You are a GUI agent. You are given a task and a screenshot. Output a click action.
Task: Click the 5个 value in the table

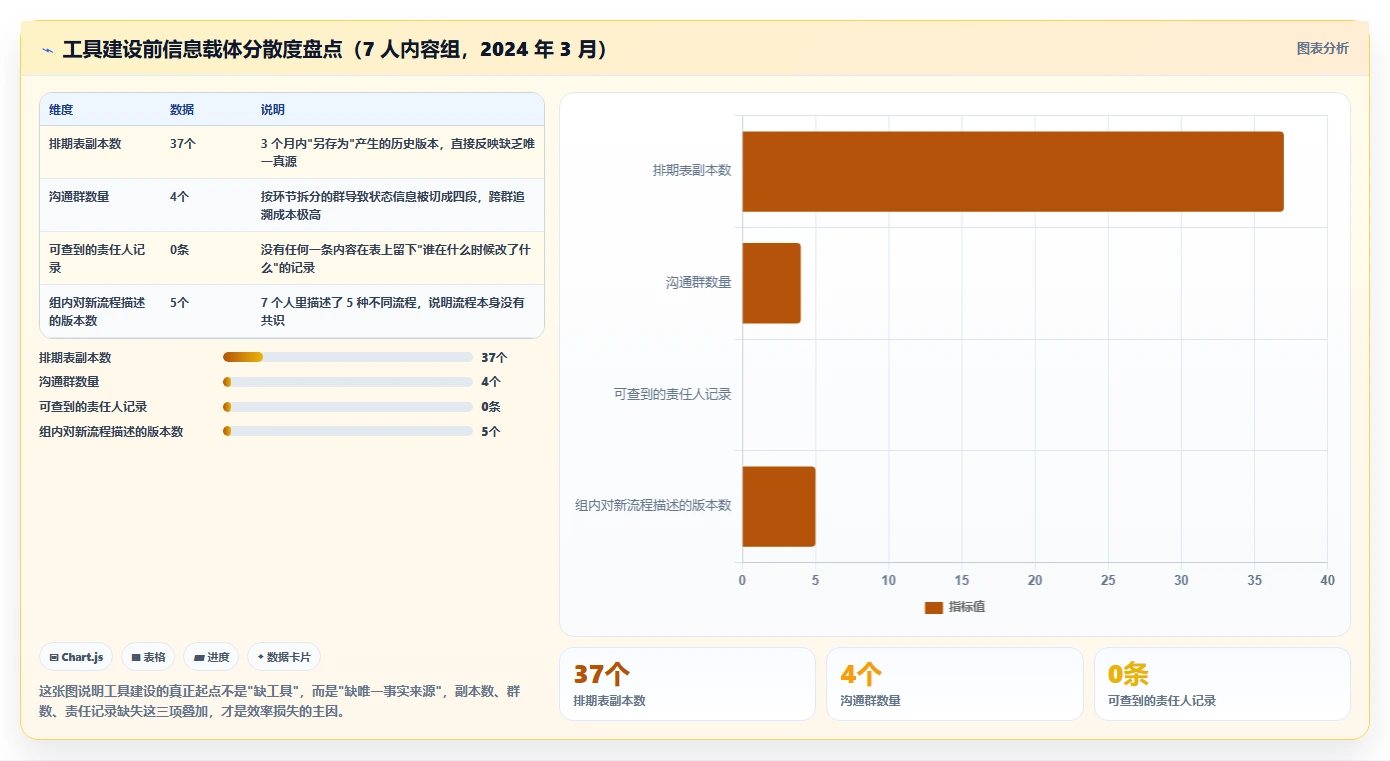tap(179, 303)
